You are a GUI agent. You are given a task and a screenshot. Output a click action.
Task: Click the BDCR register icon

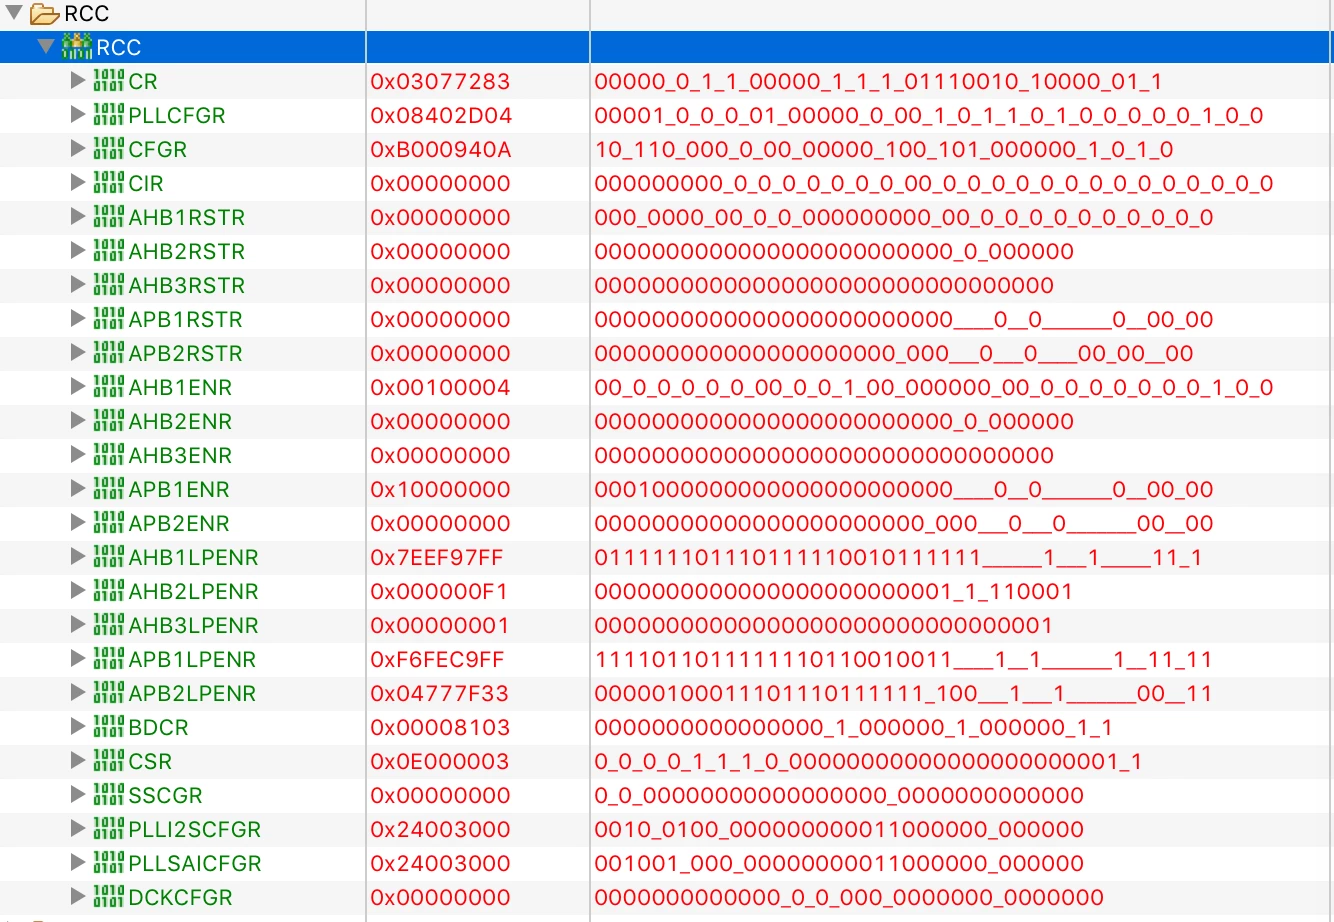click(109, 727)
